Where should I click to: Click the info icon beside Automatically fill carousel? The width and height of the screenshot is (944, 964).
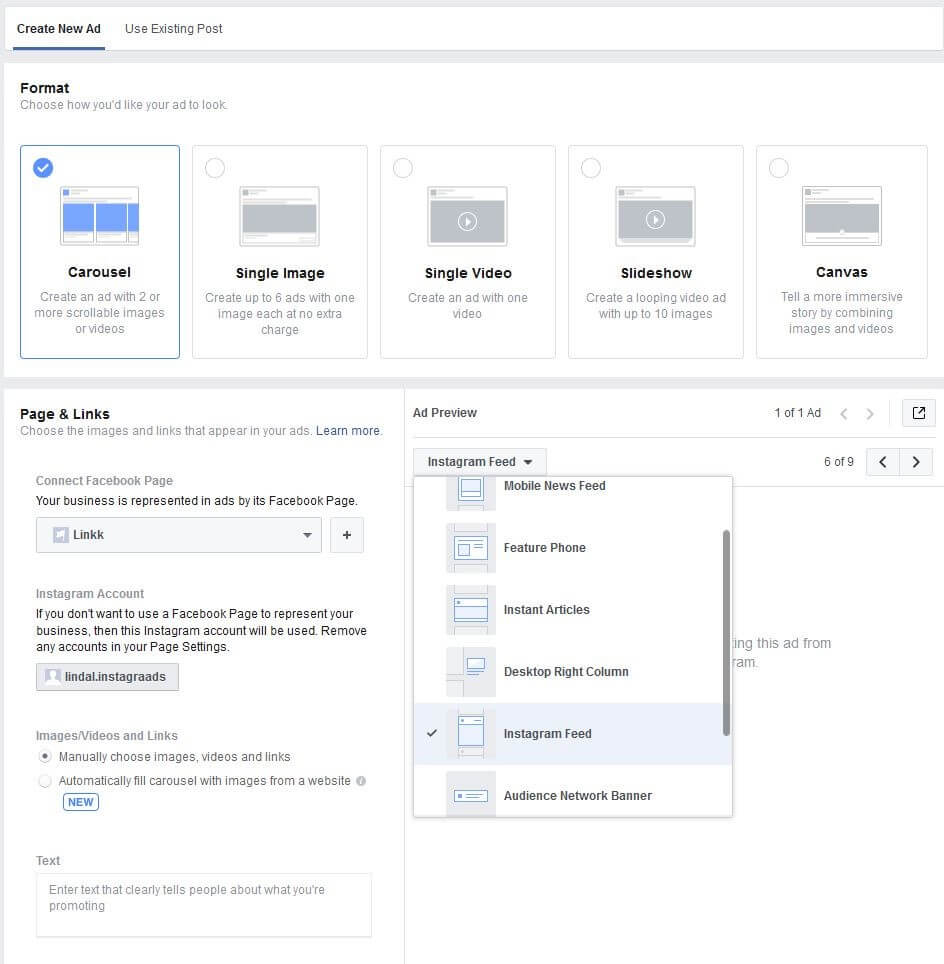(x=361, y=781)
